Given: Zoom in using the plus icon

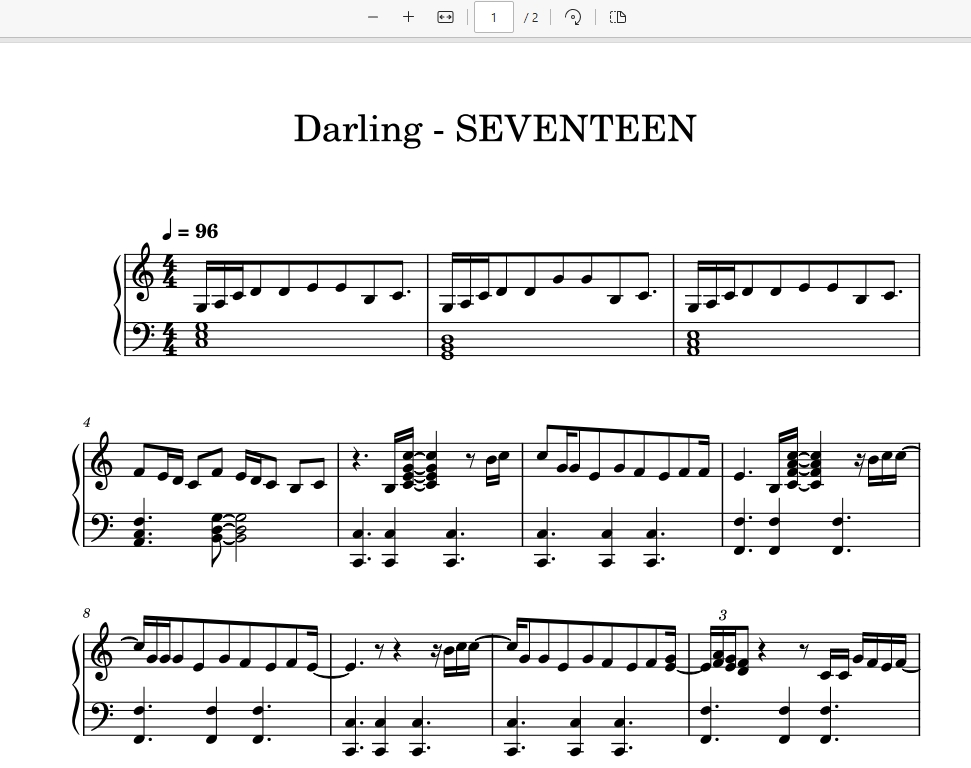Looking at the screenshot, I should pyautogui.click(x=408, y=17).
